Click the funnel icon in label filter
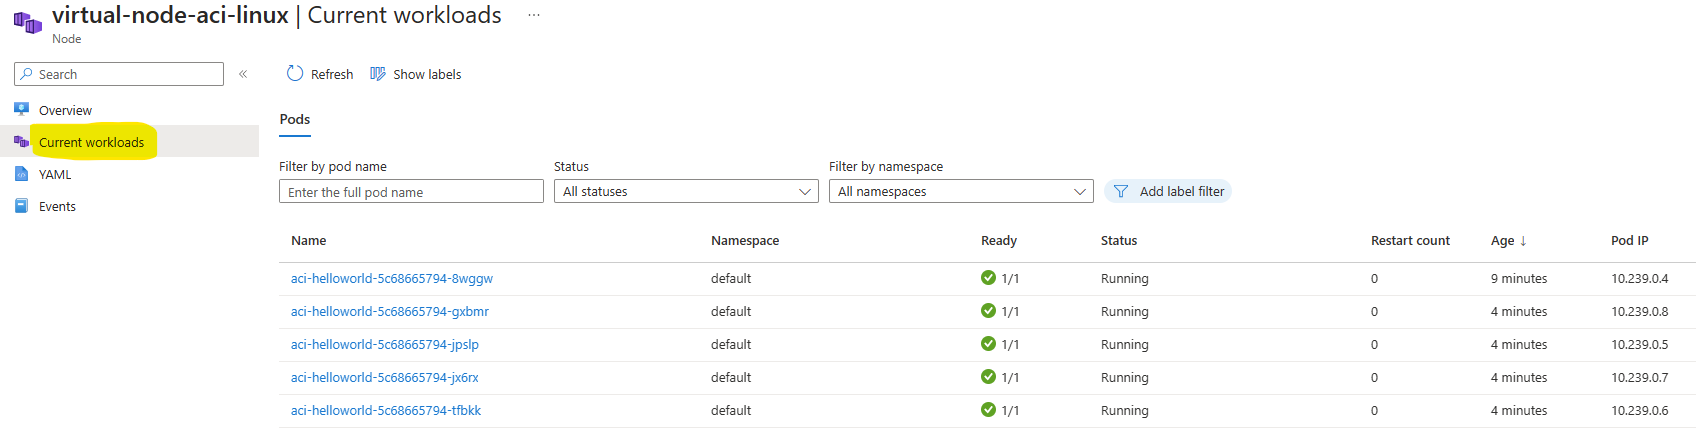Image resolution: width=1696 pixels, height=443 pixels. [1121, 191]
